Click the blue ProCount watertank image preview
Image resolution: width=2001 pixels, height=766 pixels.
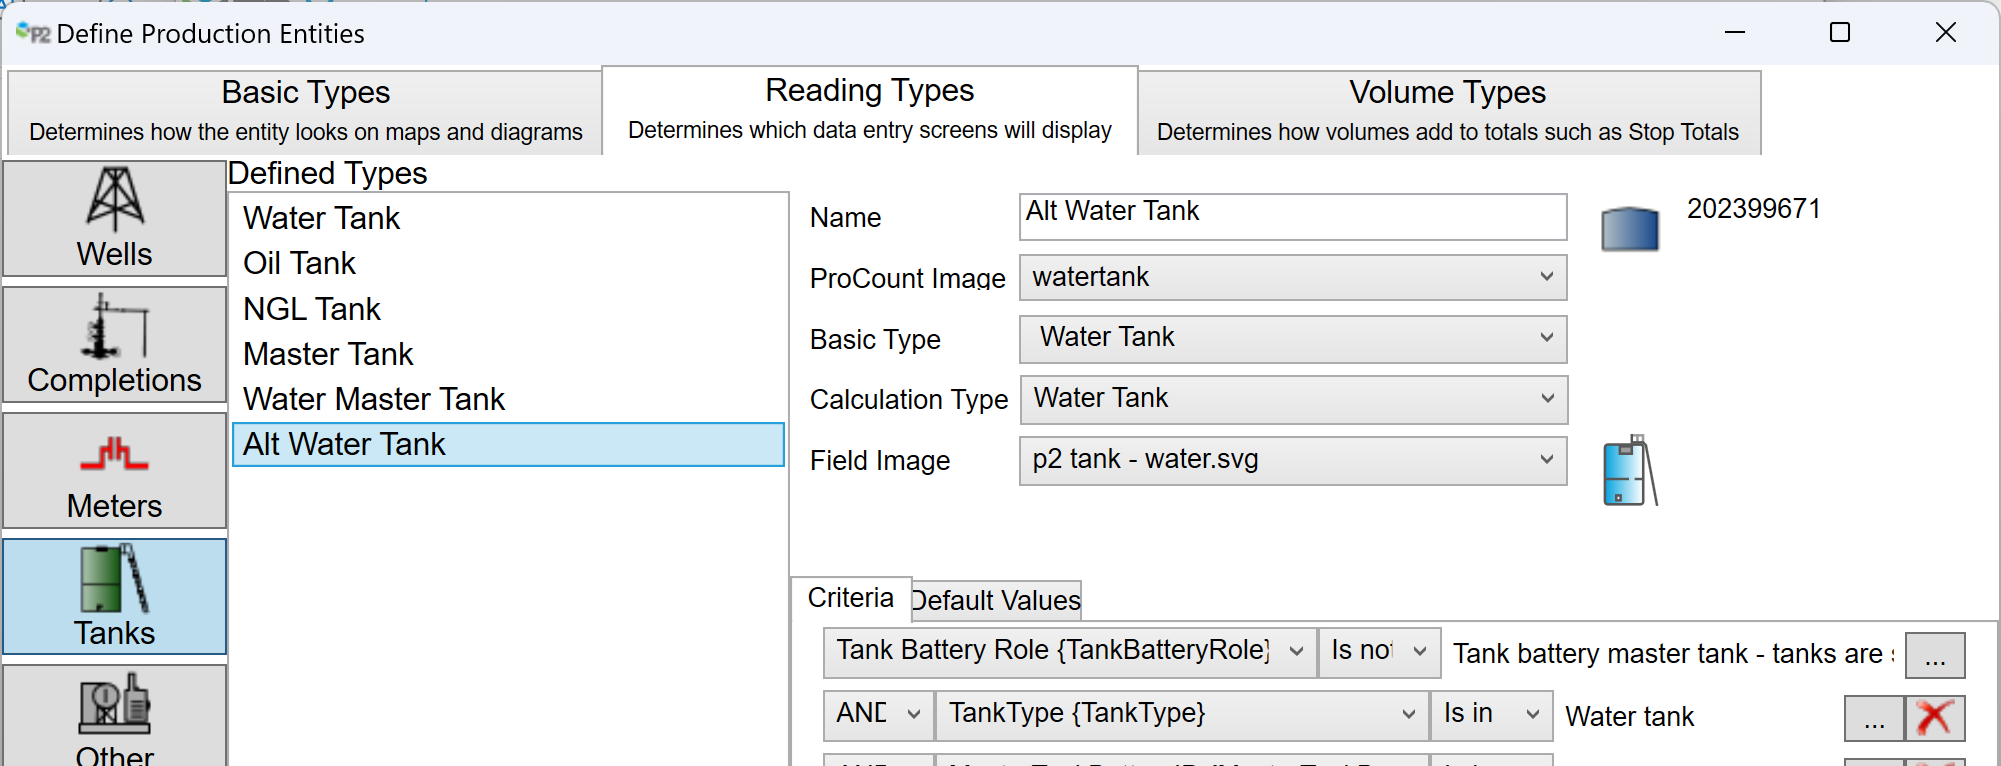(x=1630, y=229)
